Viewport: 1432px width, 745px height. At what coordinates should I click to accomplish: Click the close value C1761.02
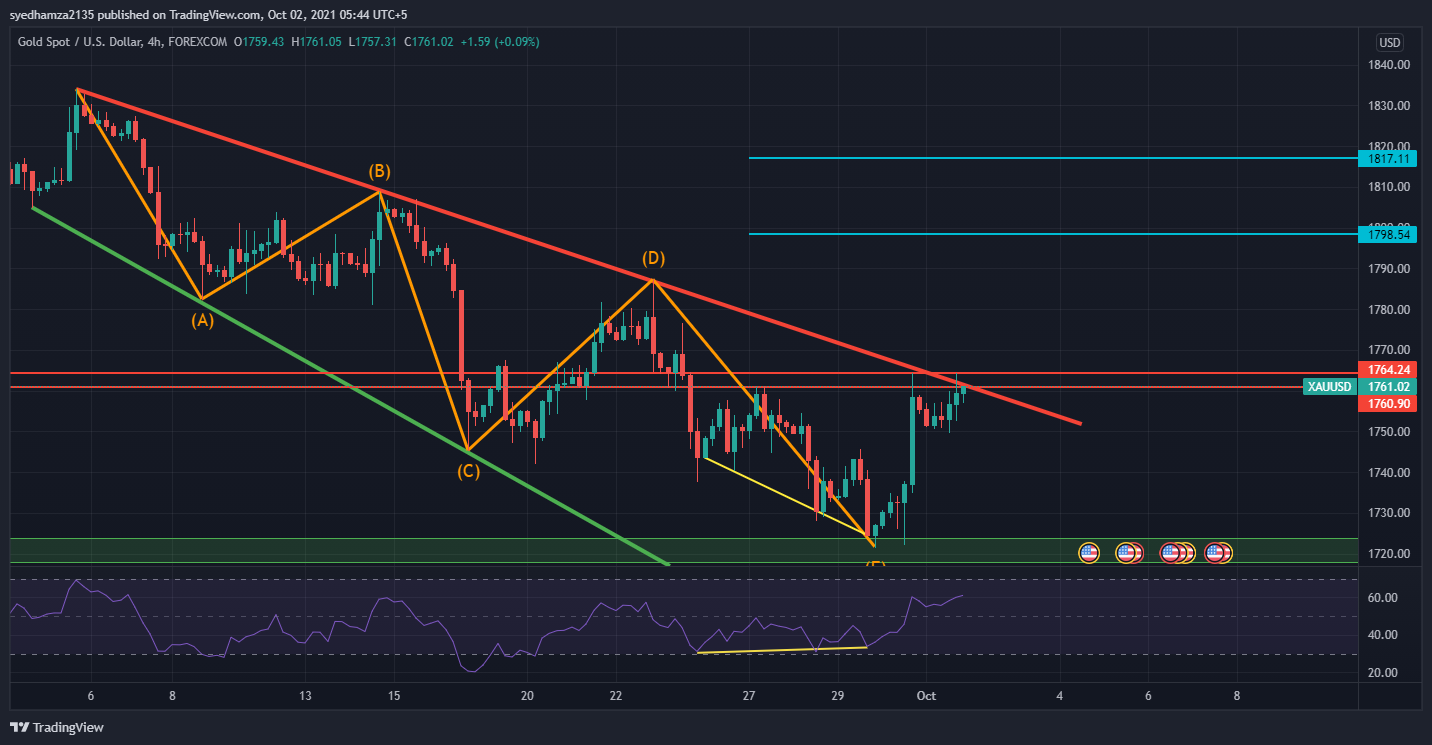pos(429,42)
